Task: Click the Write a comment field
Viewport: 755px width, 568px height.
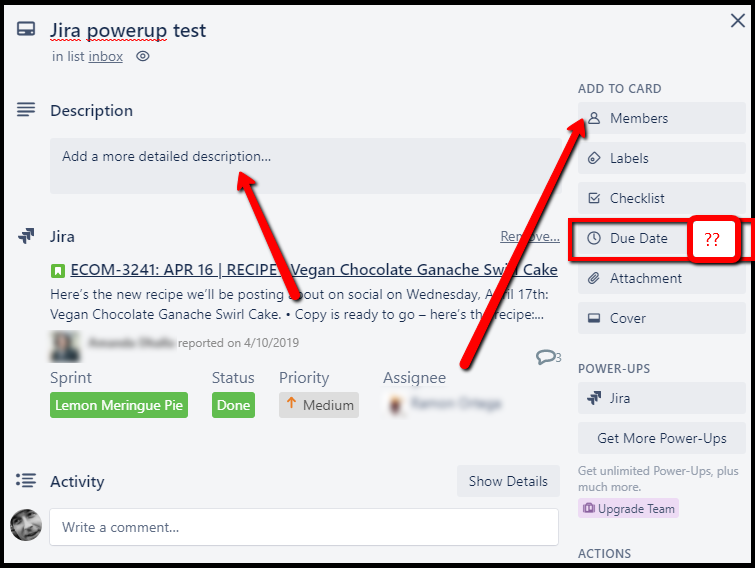Action: (x=304, y=527)
